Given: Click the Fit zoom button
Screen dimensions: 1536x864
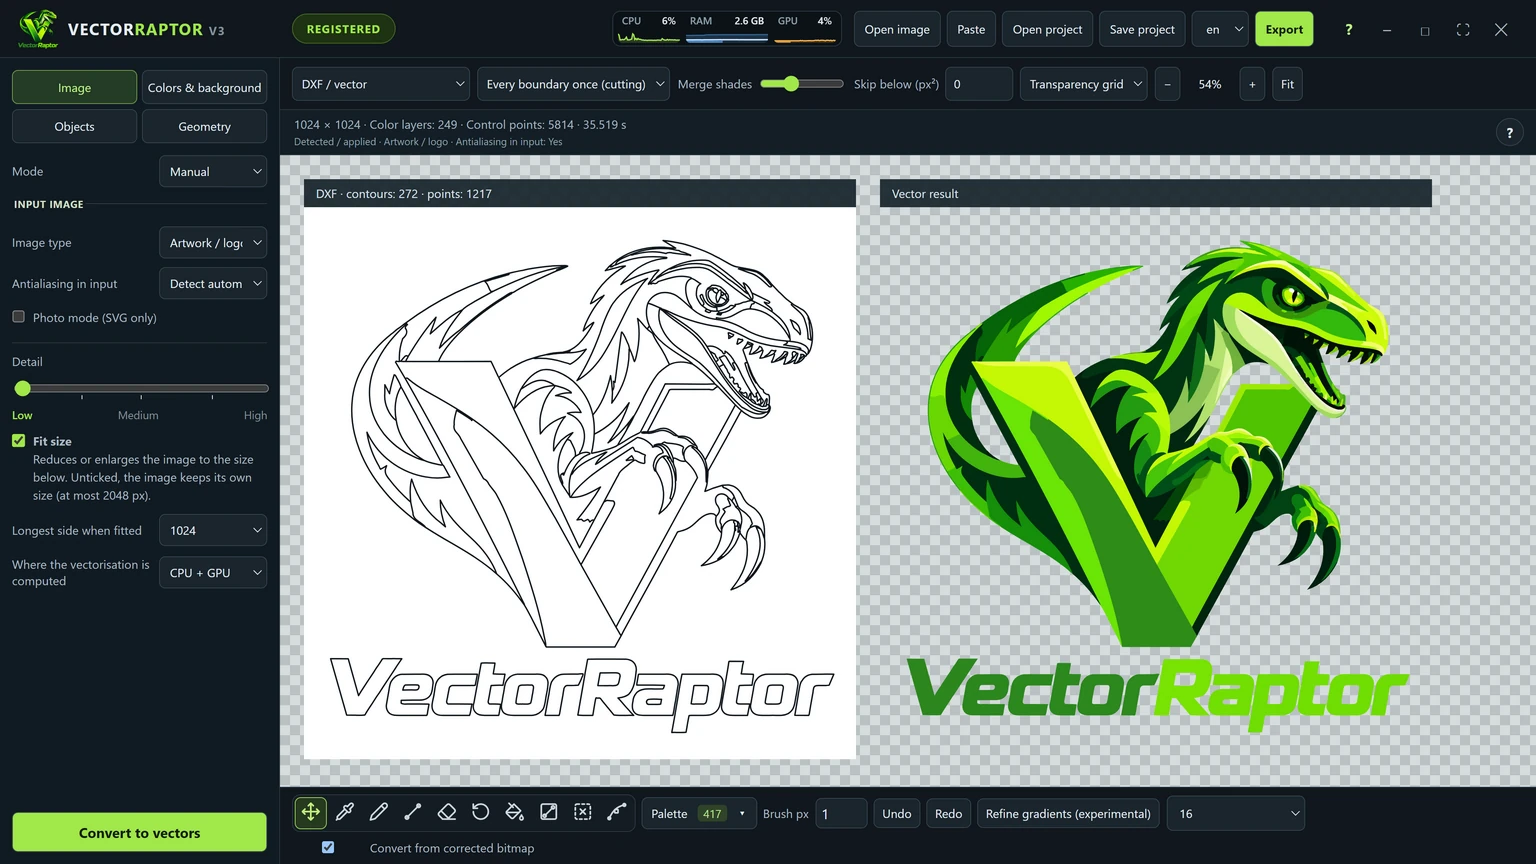Looking at the screenshot, I should click(x=1287, y=84).
